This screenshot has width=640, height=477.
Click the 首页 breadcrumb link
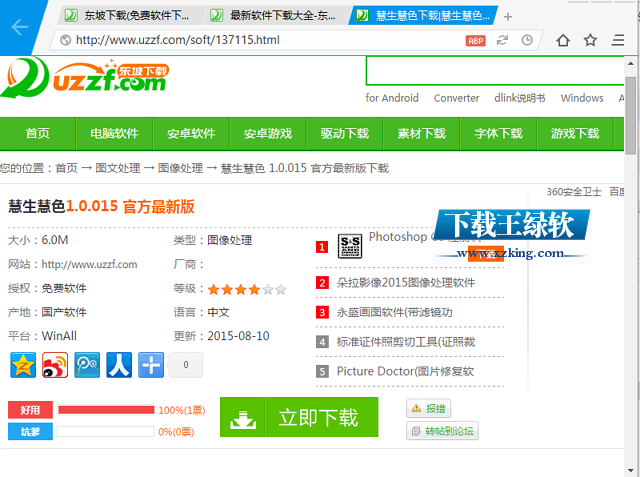pyautogui.click(x=66, y=168)
